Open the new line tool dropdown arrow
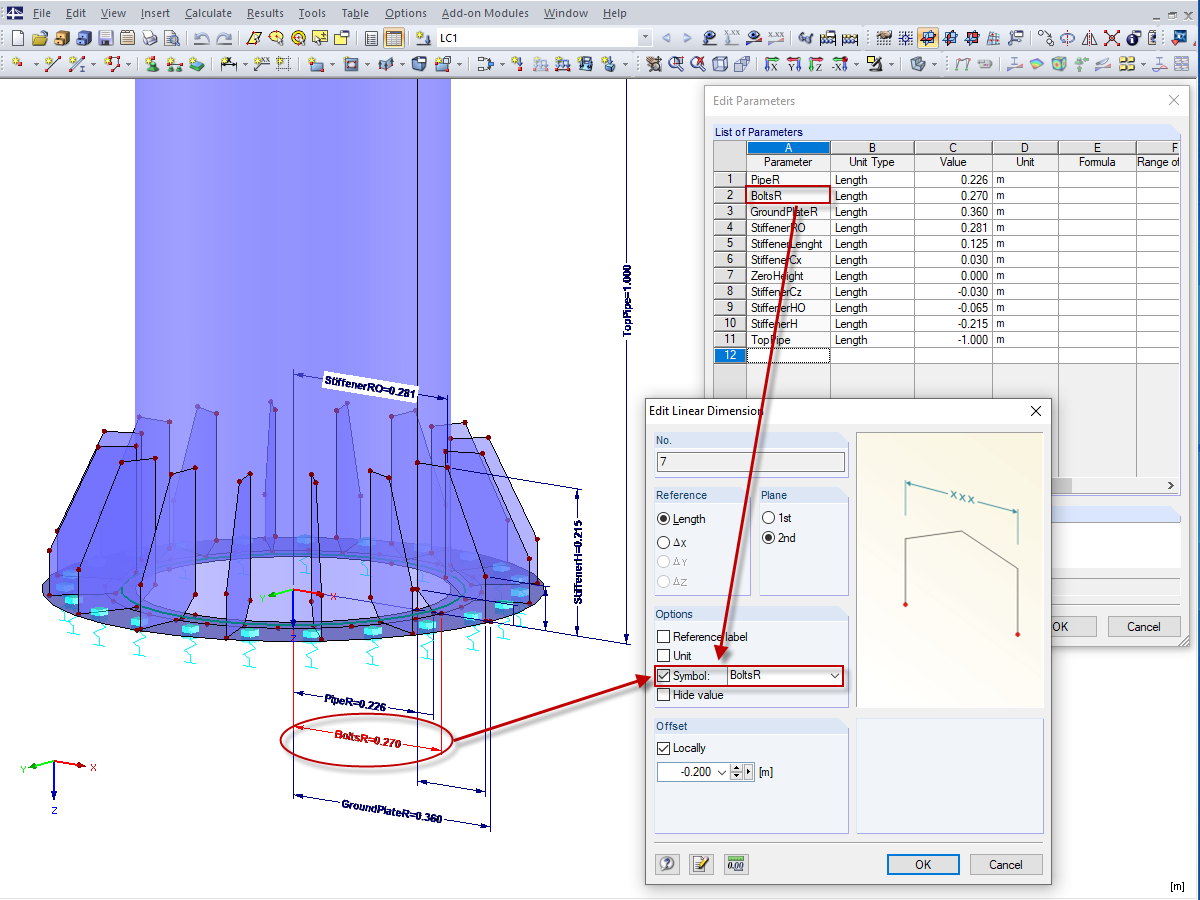This screenshot has width=1200, height=900. [93, 63]
